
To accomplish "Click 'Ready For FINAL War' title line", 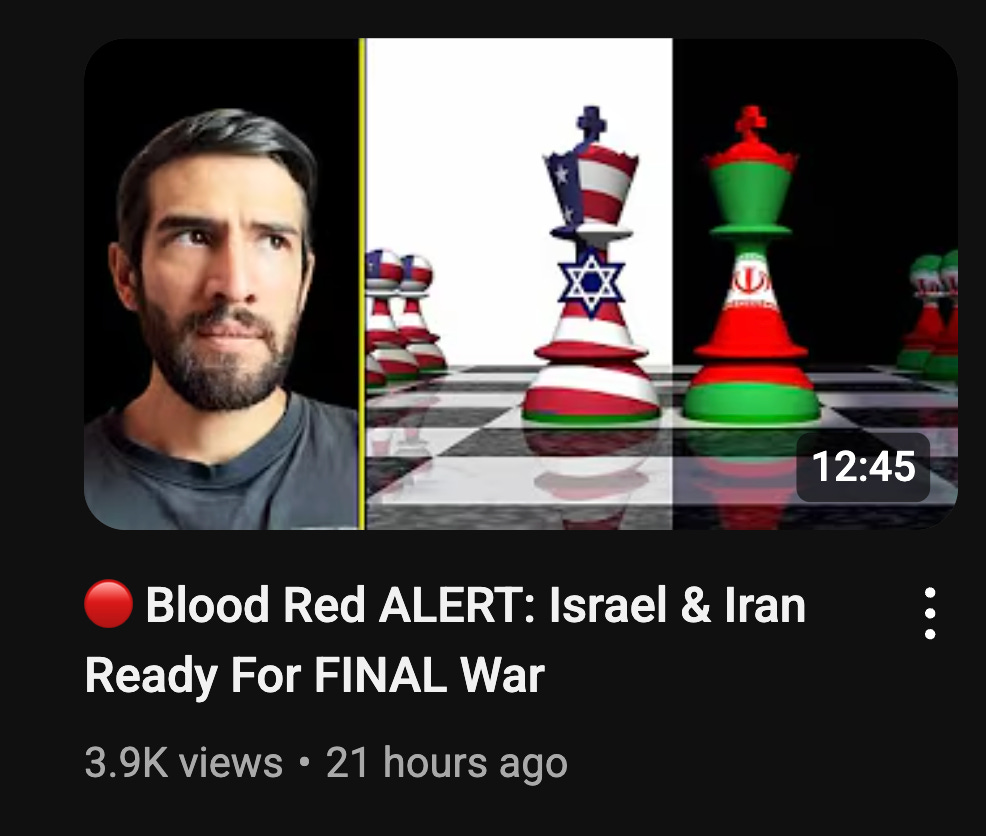I will click(314, 676).
